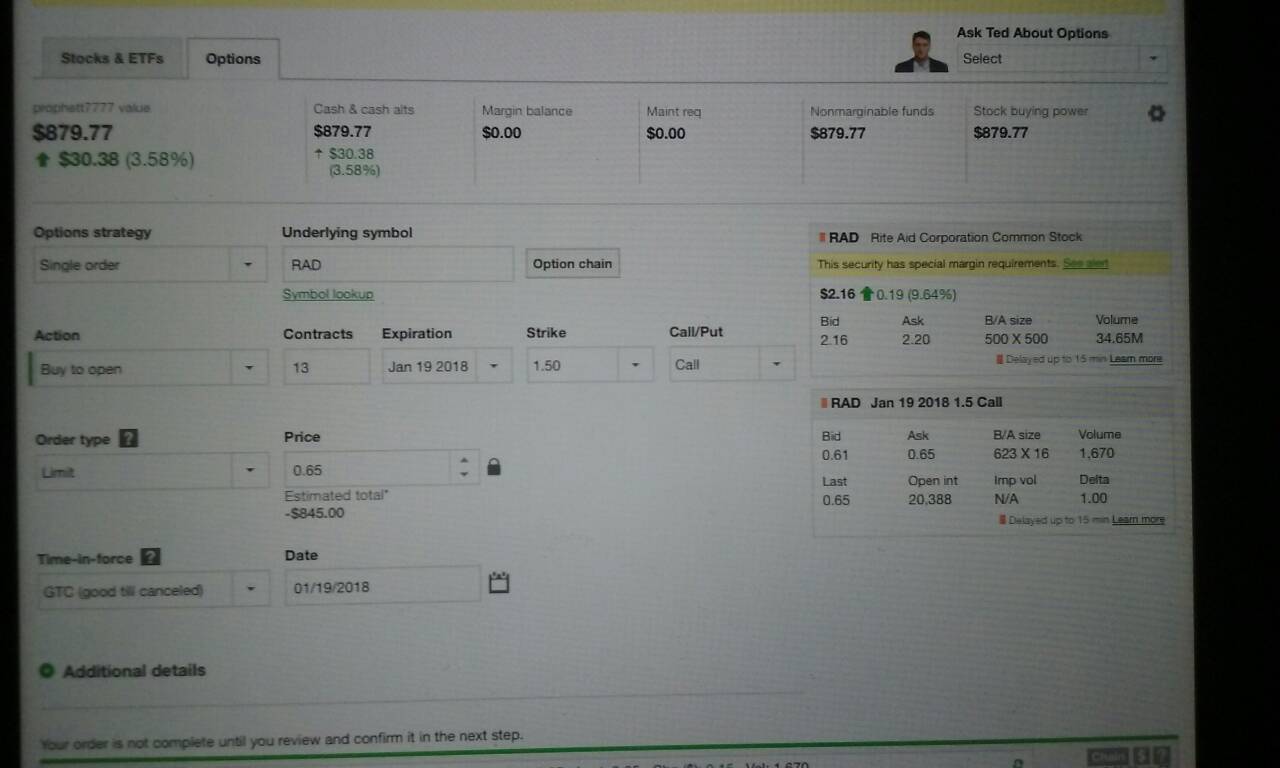Open the calendar date picker icon
The height and width of the screenshot is (768, 1280).
(x=499, y=582)
